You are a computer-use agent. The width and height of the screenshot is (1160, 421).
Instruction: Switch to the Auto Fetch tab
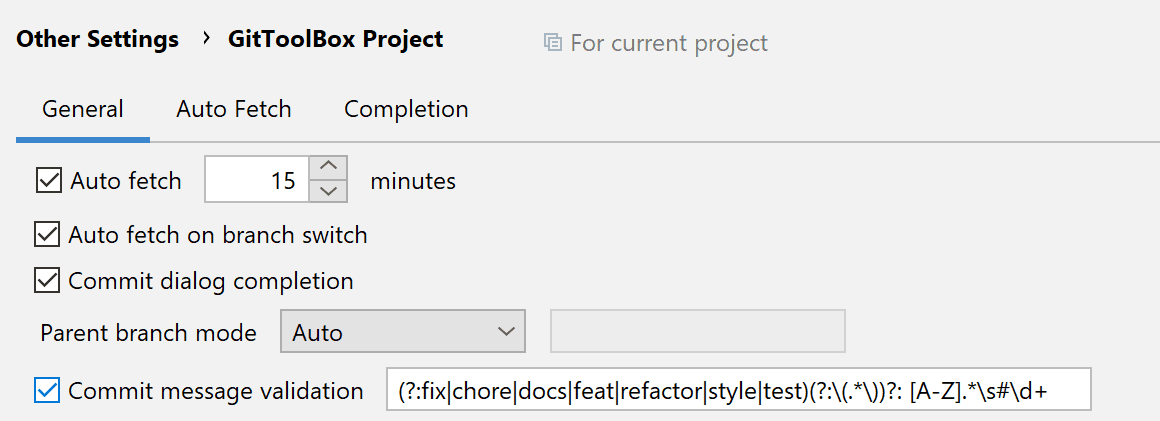click(234, 109)
